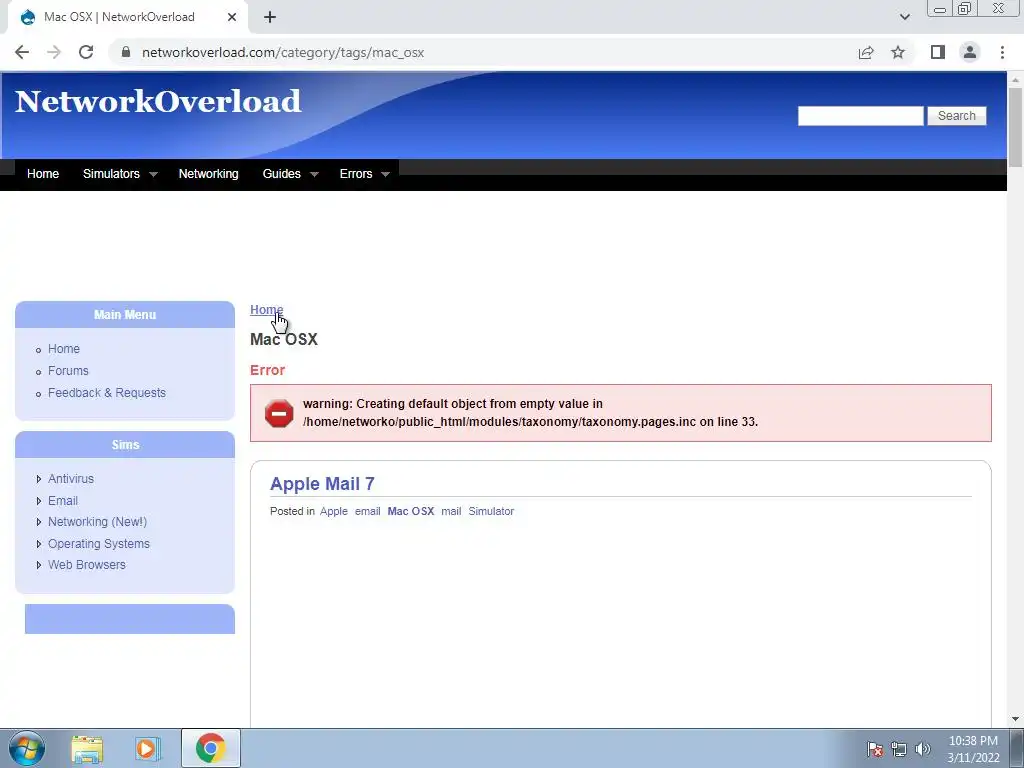Open the Antivirus sims link
Image resolution: width=1024 pixels, height=768 pixels.
click(71, 479)
